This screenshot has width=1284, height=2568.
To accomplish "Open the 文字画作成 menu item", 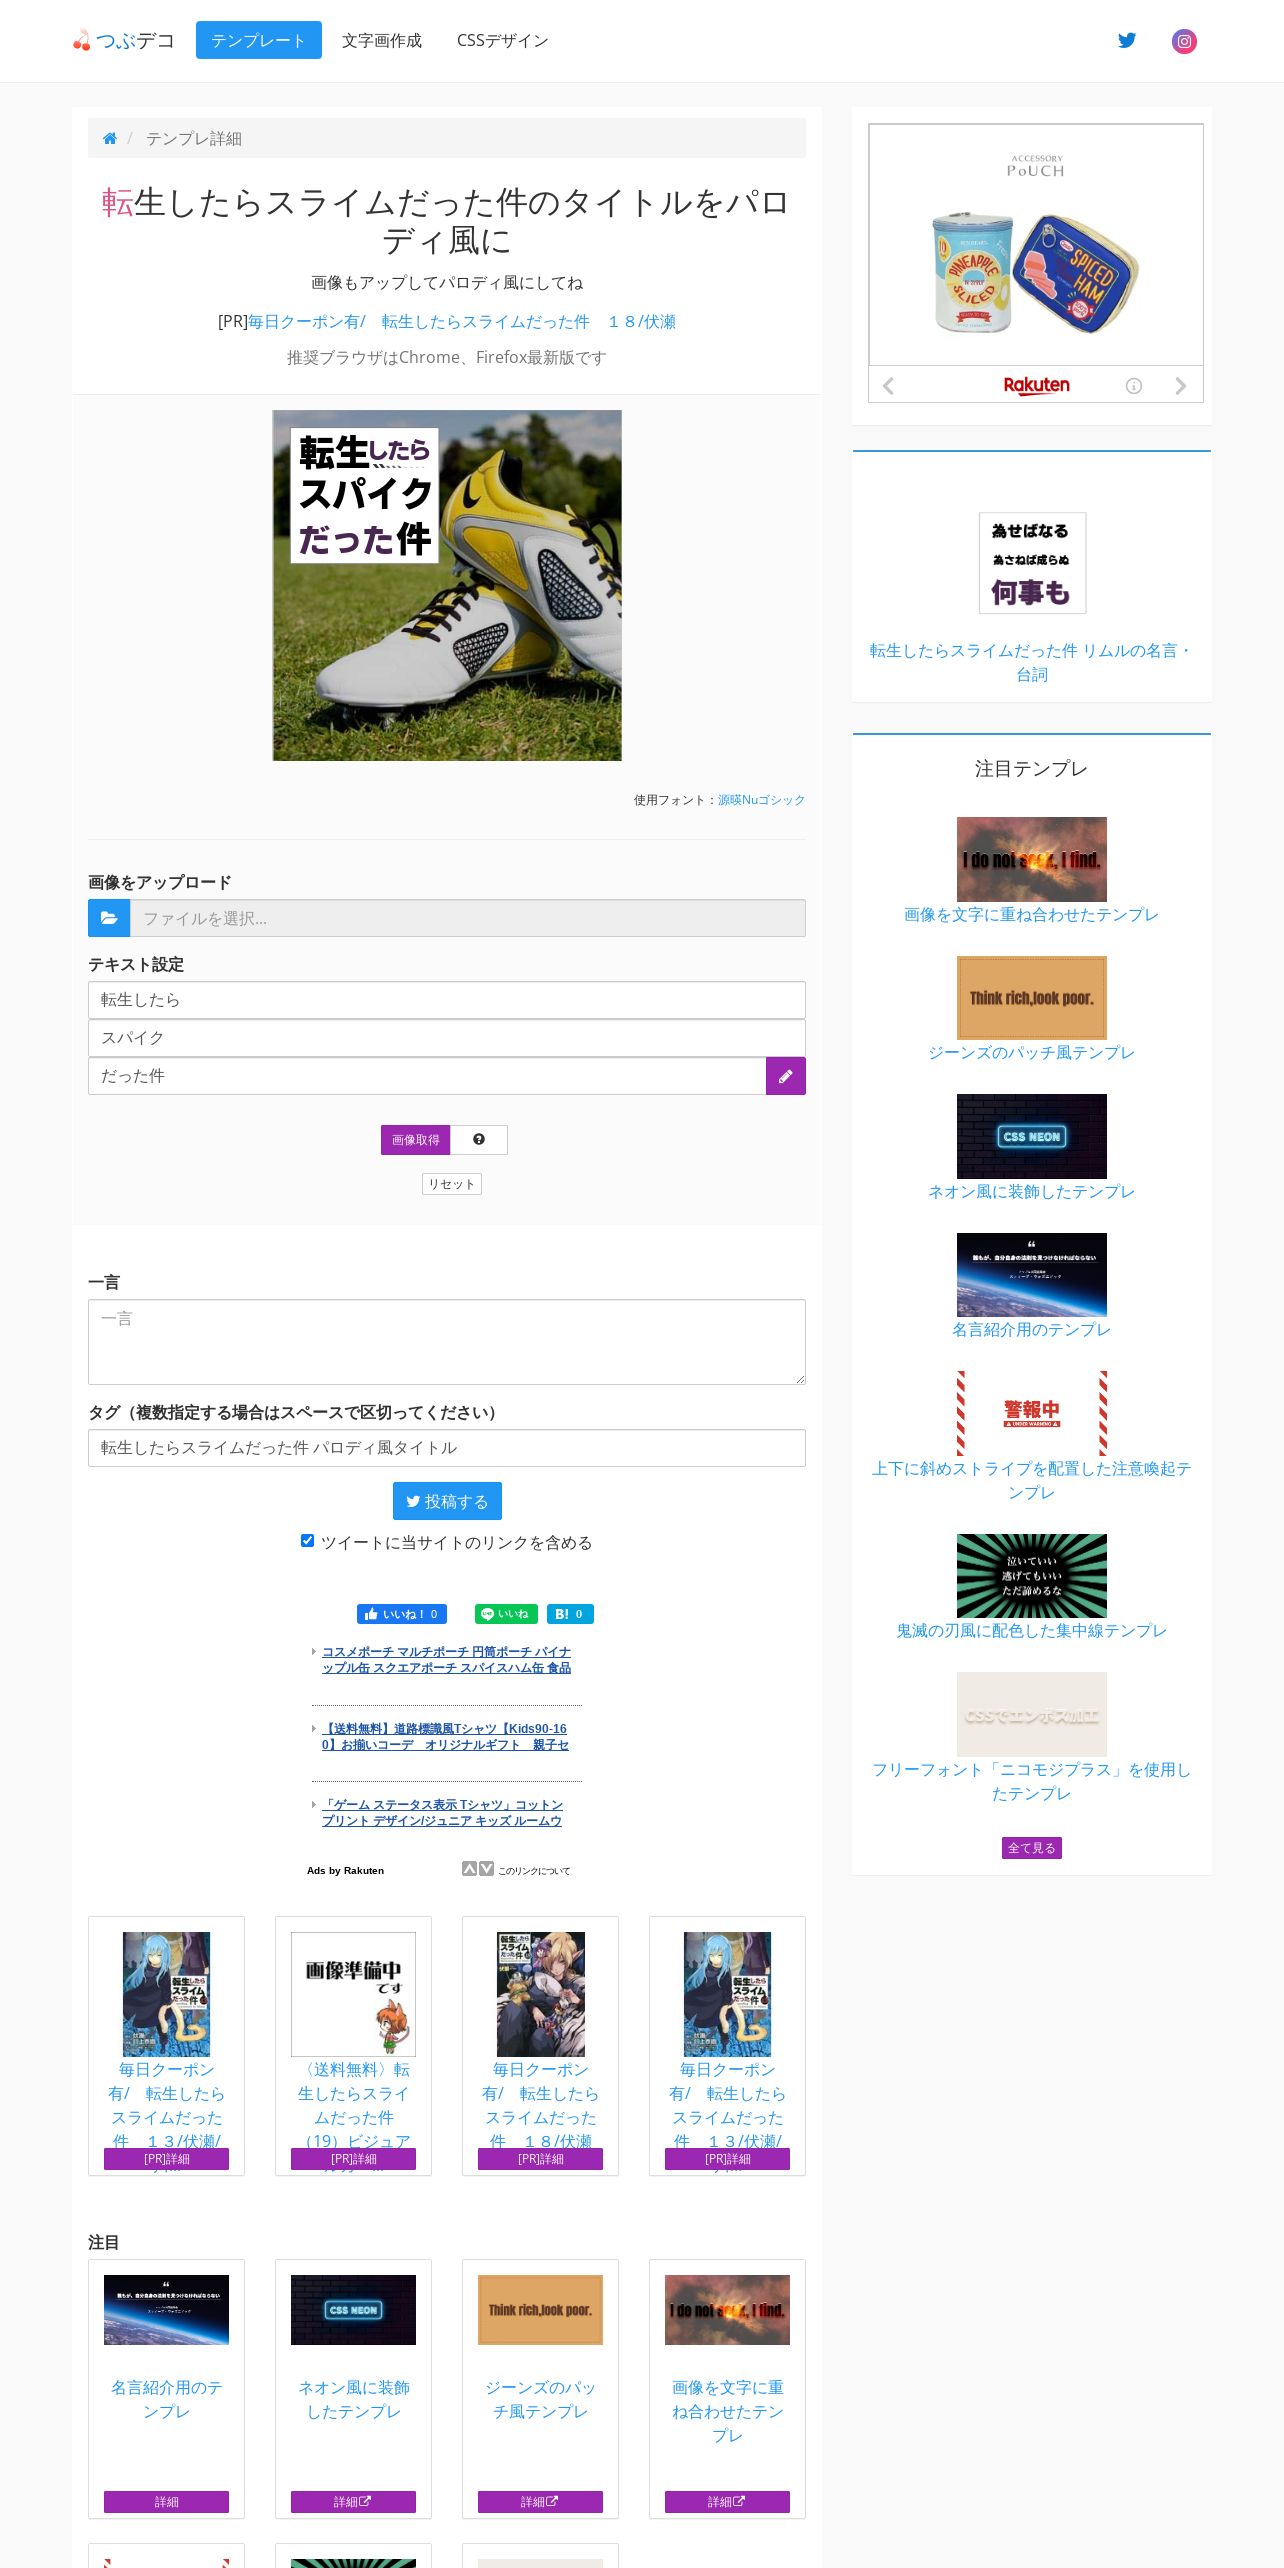I will coord(382,40).
